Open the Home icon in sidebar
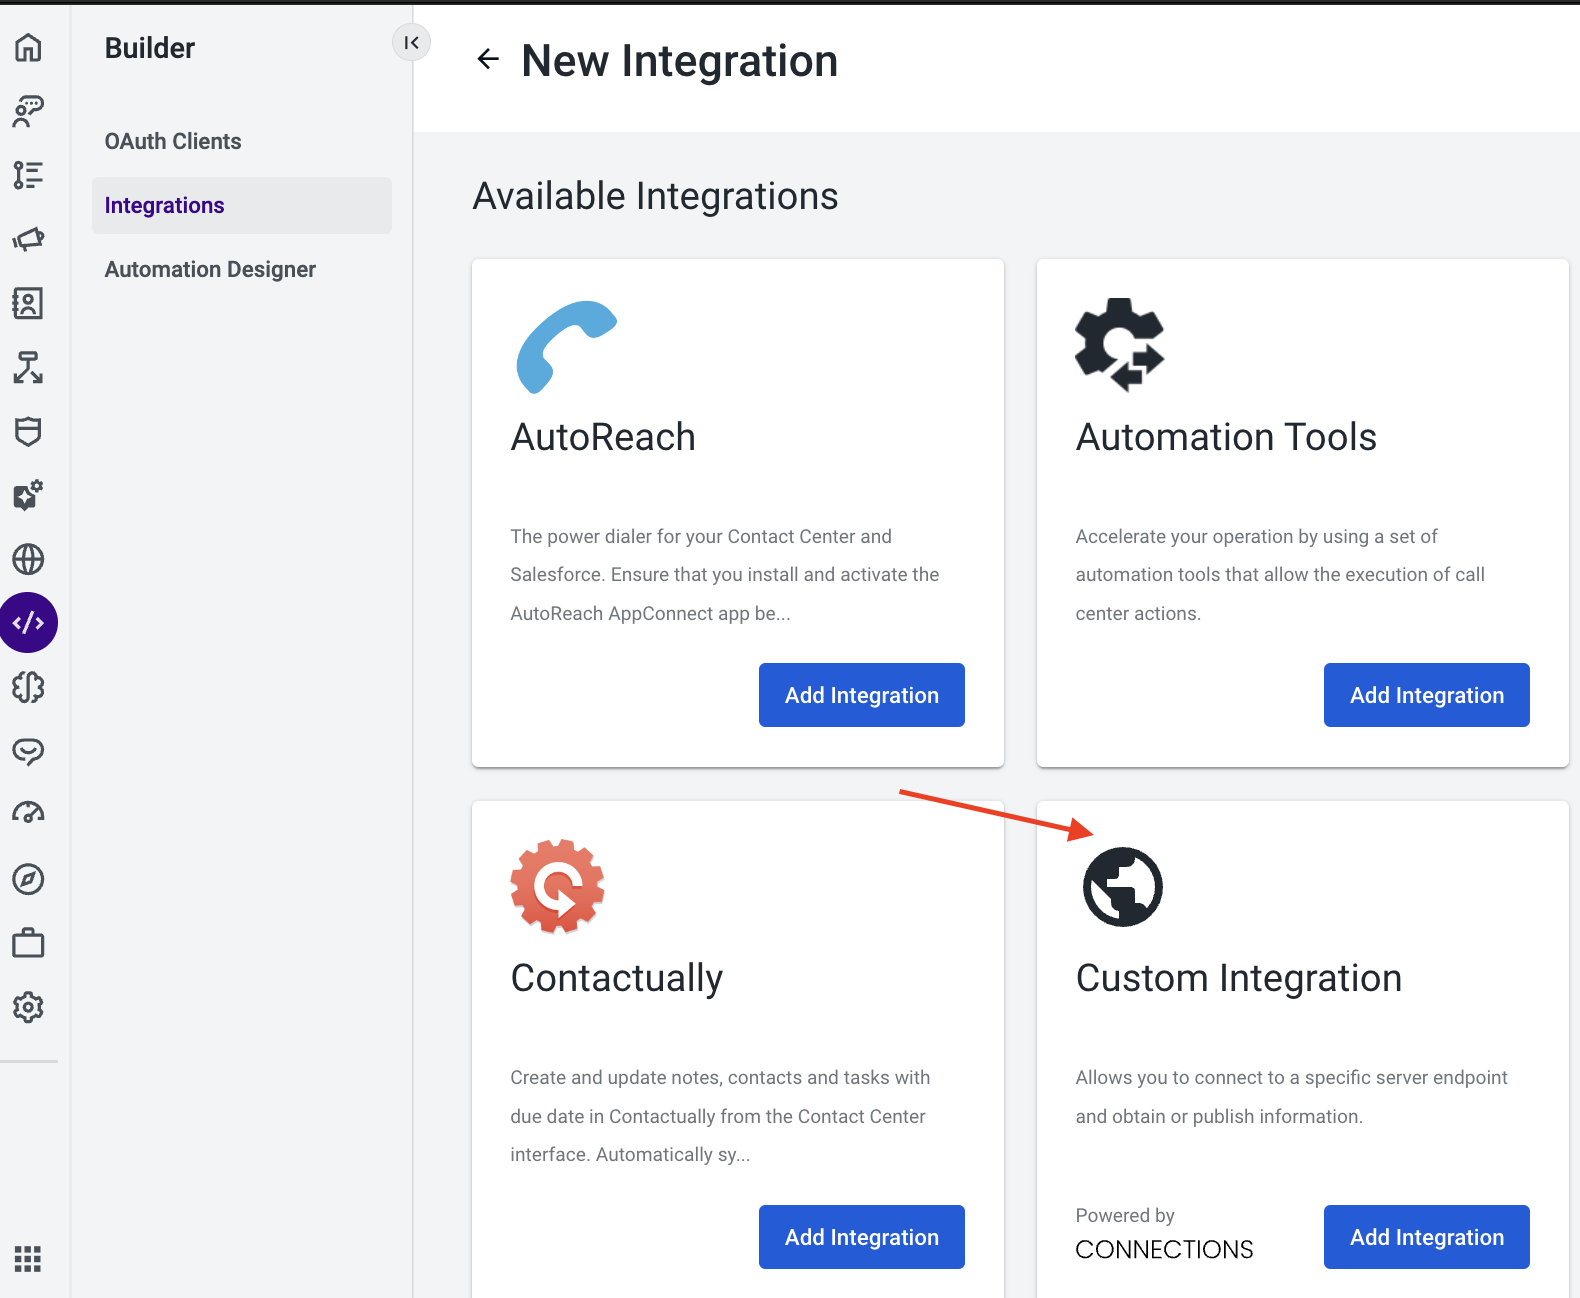Viewport: 1580px width, 1298px height. point(28,47)
